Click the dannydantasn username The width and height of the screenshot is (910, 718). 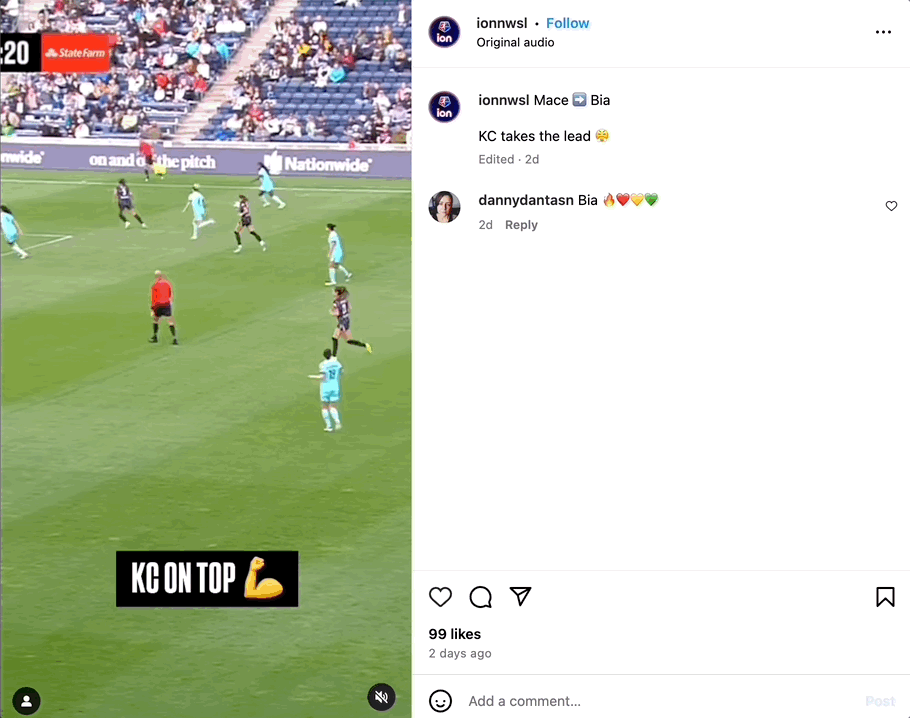coord(526,200)
